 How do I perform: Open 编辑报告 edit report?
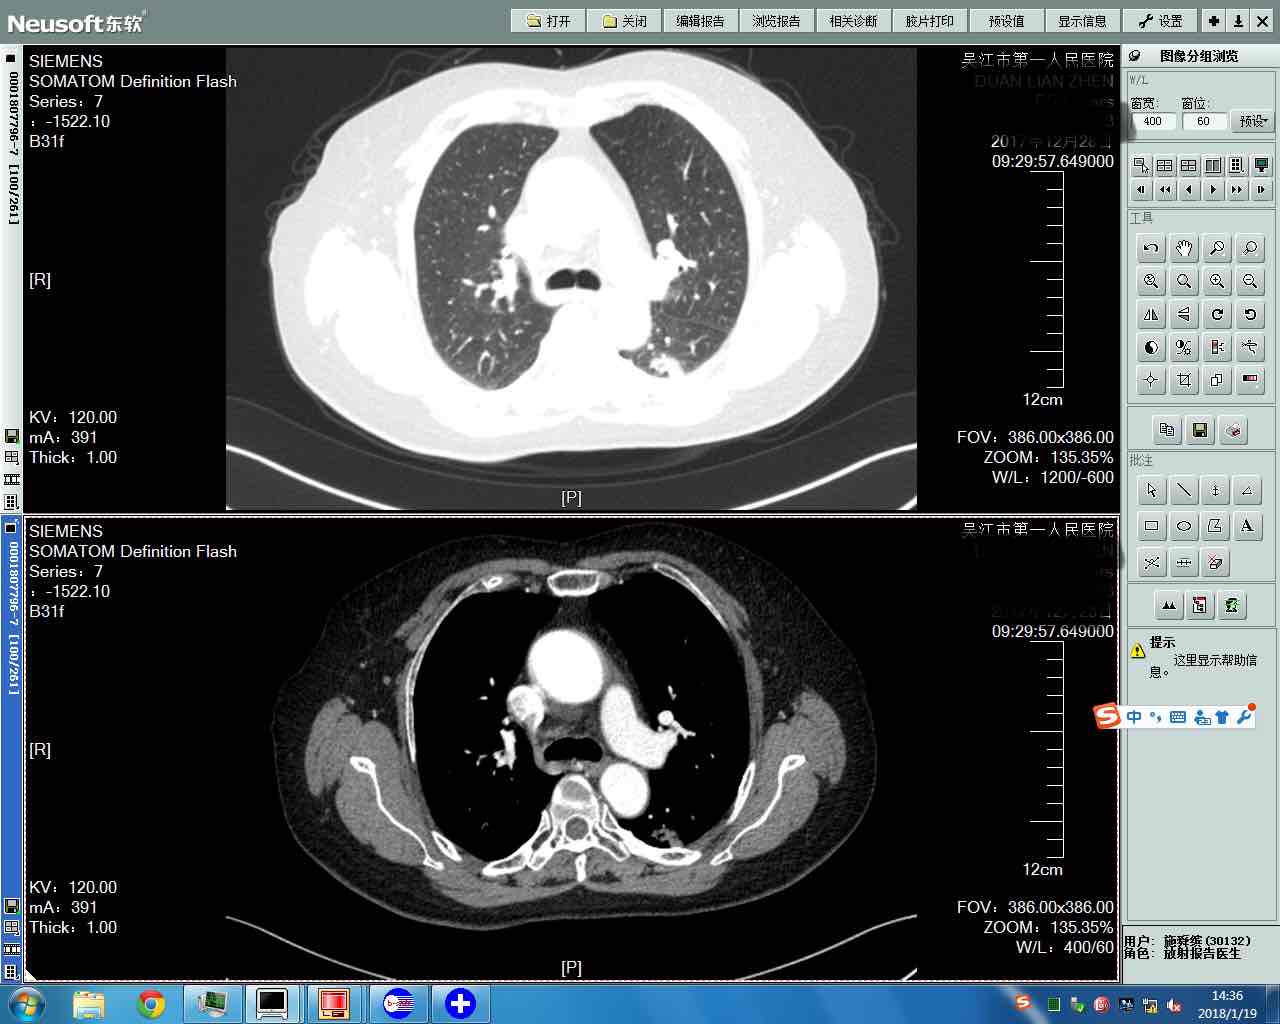click(701, 21)
